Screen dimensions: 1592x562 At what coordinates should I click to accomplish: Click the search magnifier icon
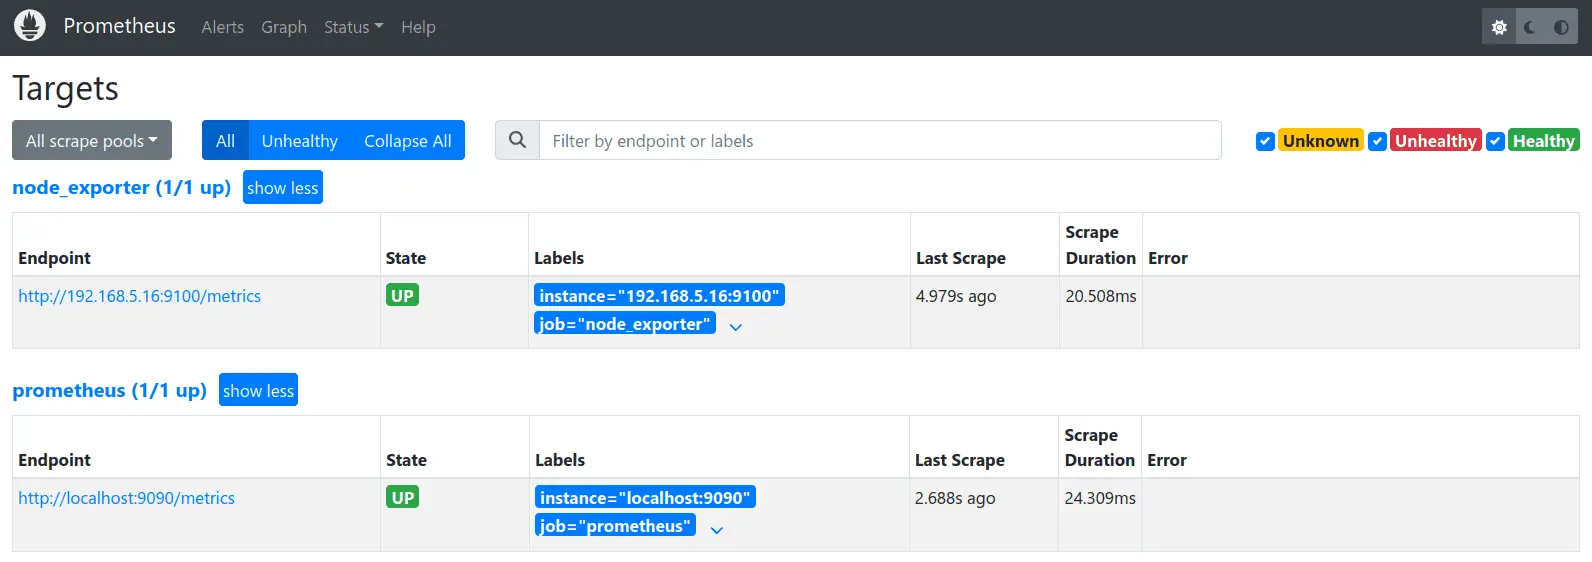pos(517,140)
